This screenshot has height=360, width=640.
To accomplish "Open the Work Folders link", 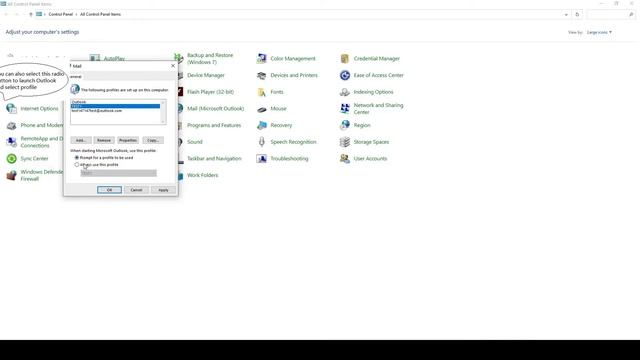I will click(x=202, y=176).
